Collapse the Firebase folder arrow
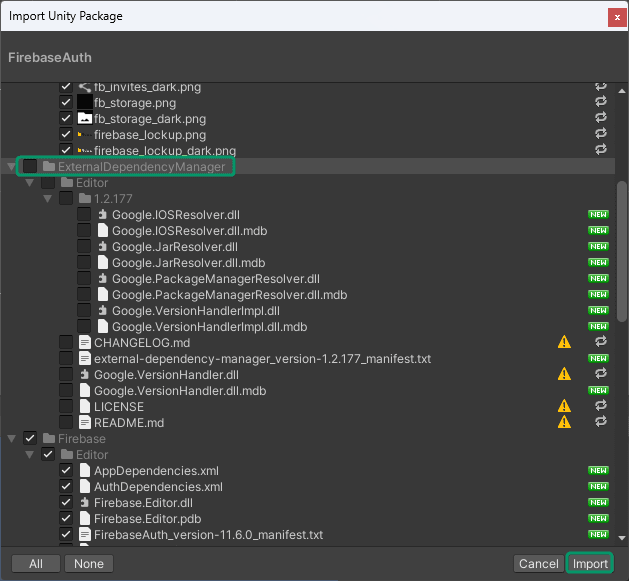The height and width of the screenshot is (581, 629). click(x=12, y=439)
